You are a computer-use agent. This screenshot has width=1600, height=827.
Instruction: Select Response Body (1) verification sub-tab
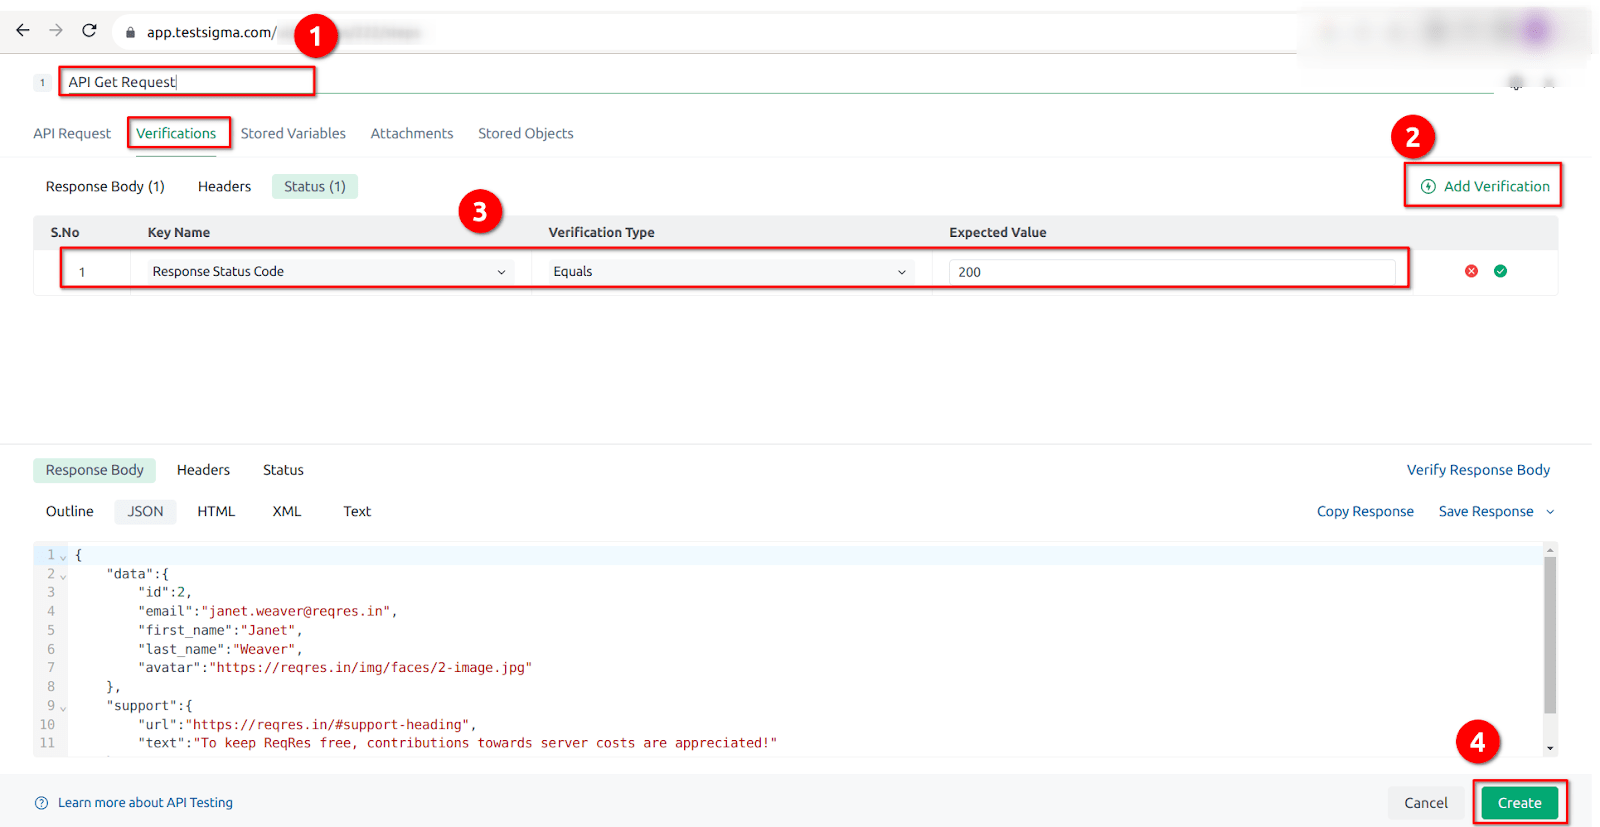(105, 186)
